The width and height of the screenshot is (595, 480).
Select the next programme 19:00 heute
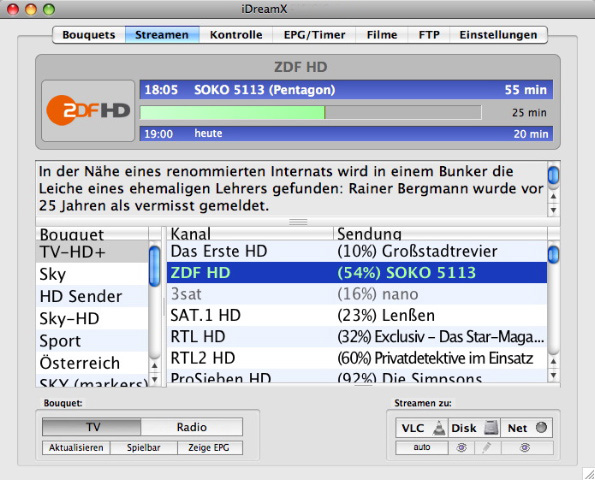tap(346, 134)
